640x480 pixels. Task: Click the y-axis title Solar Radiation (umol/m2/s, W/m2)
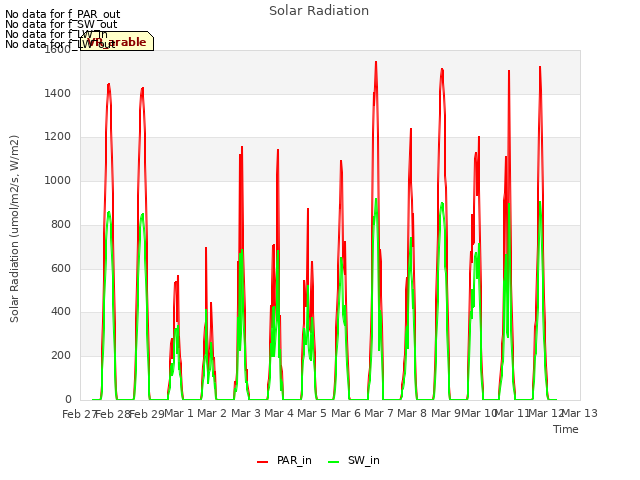click(x=14, y=229)
